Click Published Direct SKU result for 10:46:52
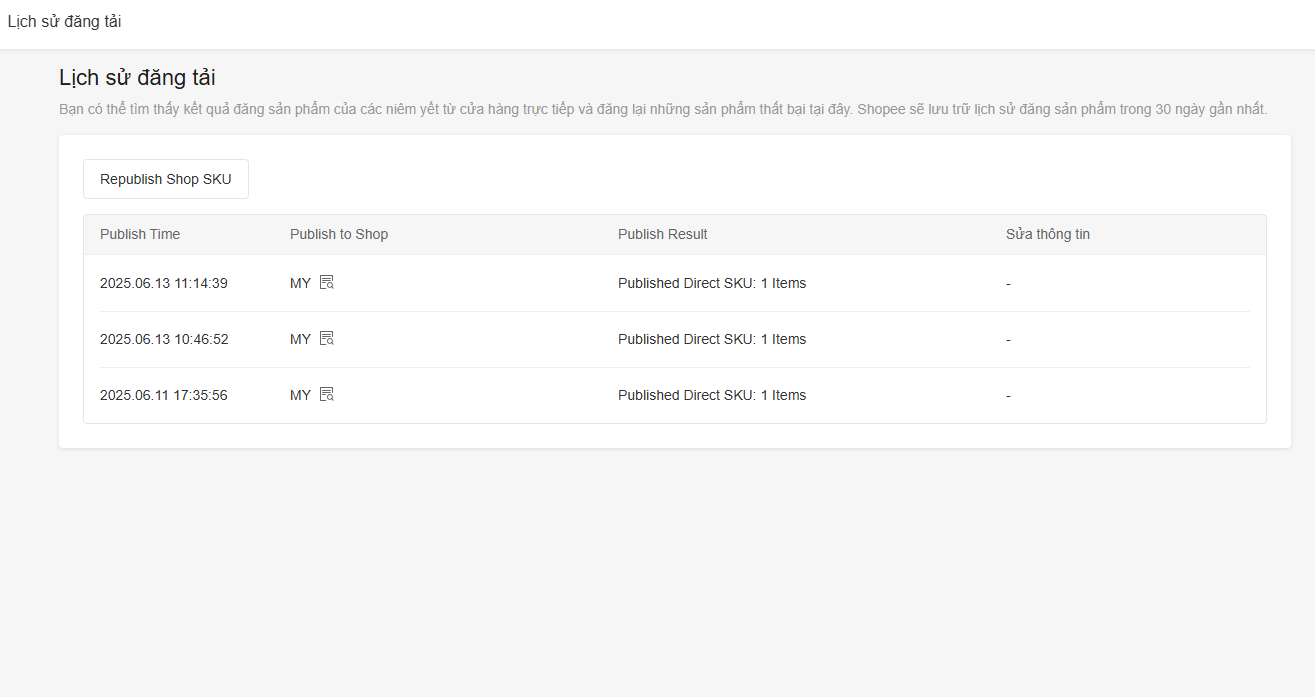This screenshot has height=697, width=1315. click(x=711, y=339)
